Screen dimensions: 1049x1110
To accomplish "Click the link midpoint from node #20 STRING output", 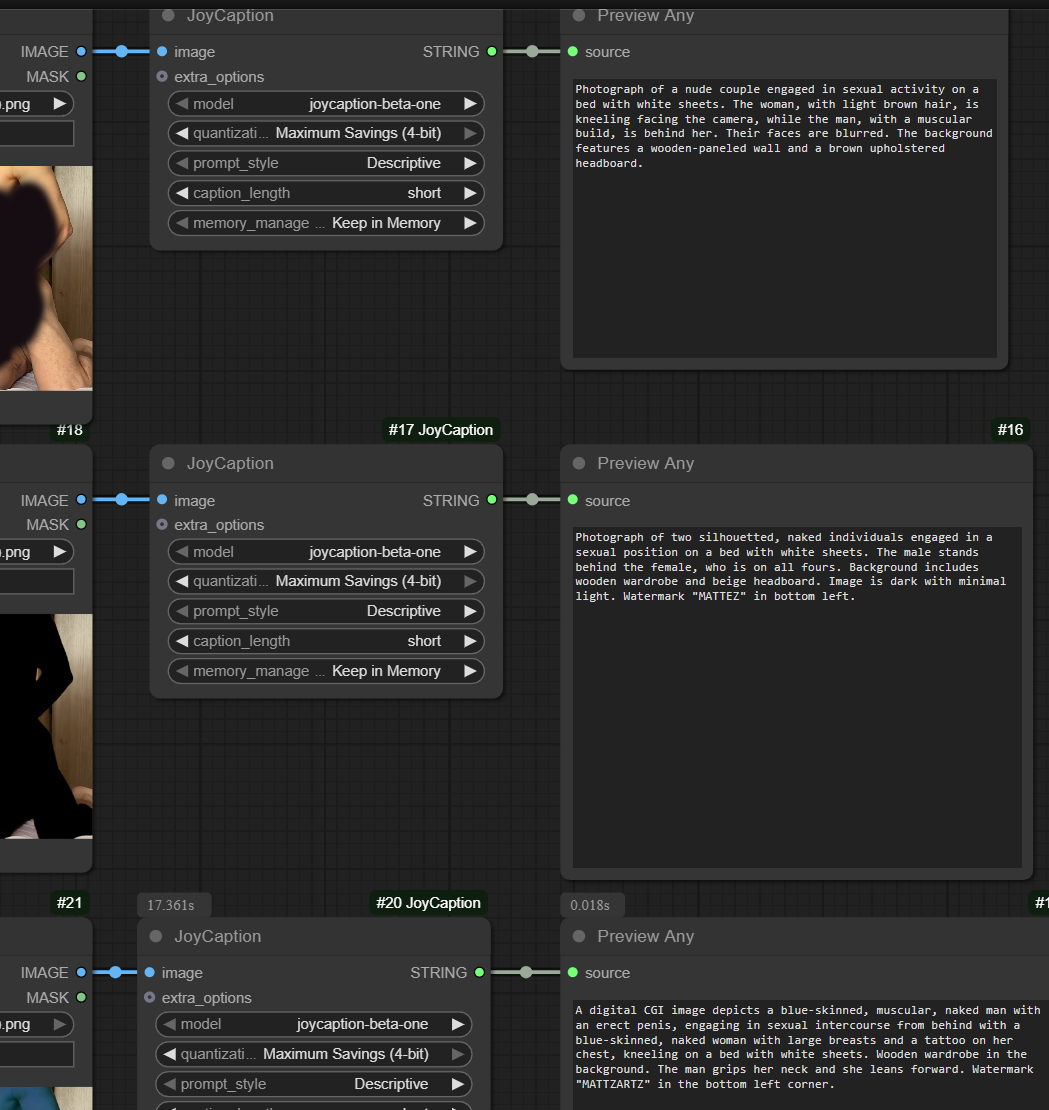I will coord(526,973).
